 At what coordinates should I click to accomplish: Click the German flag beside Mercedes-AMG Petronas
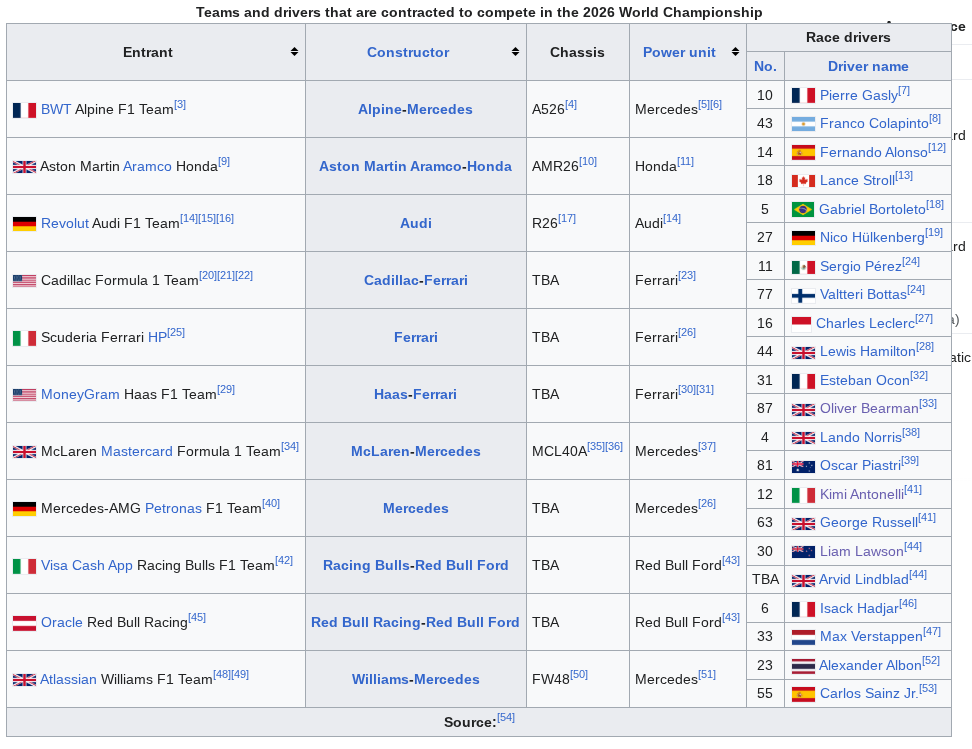coord(24,509)
